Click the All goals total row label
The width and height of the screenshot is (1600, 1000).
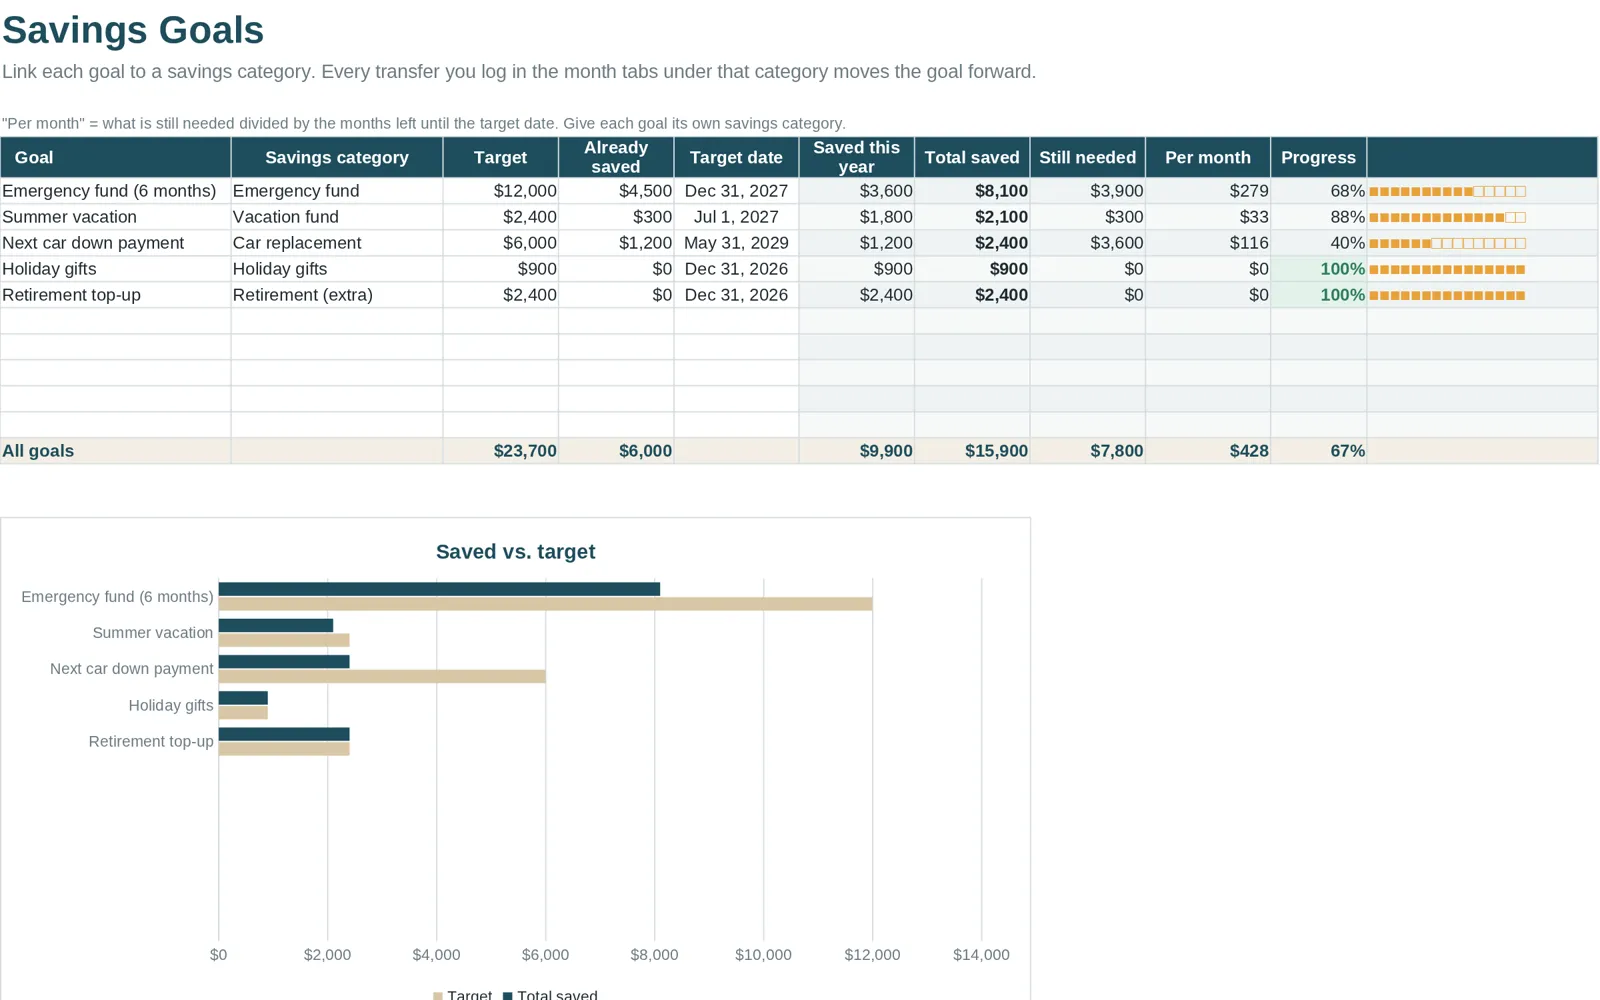(115, 451)
